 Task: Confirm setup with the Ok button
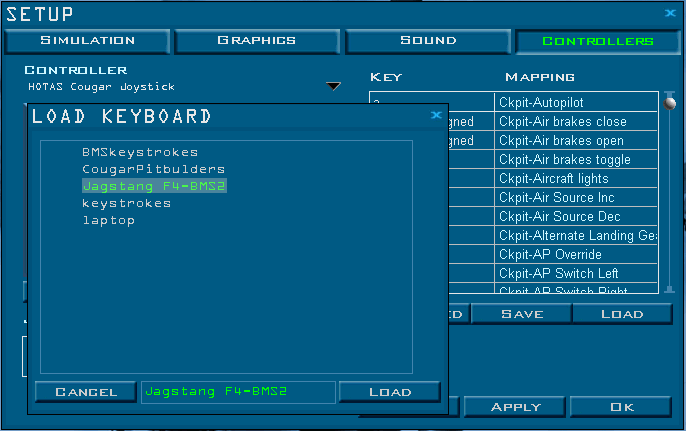(622, 407)
